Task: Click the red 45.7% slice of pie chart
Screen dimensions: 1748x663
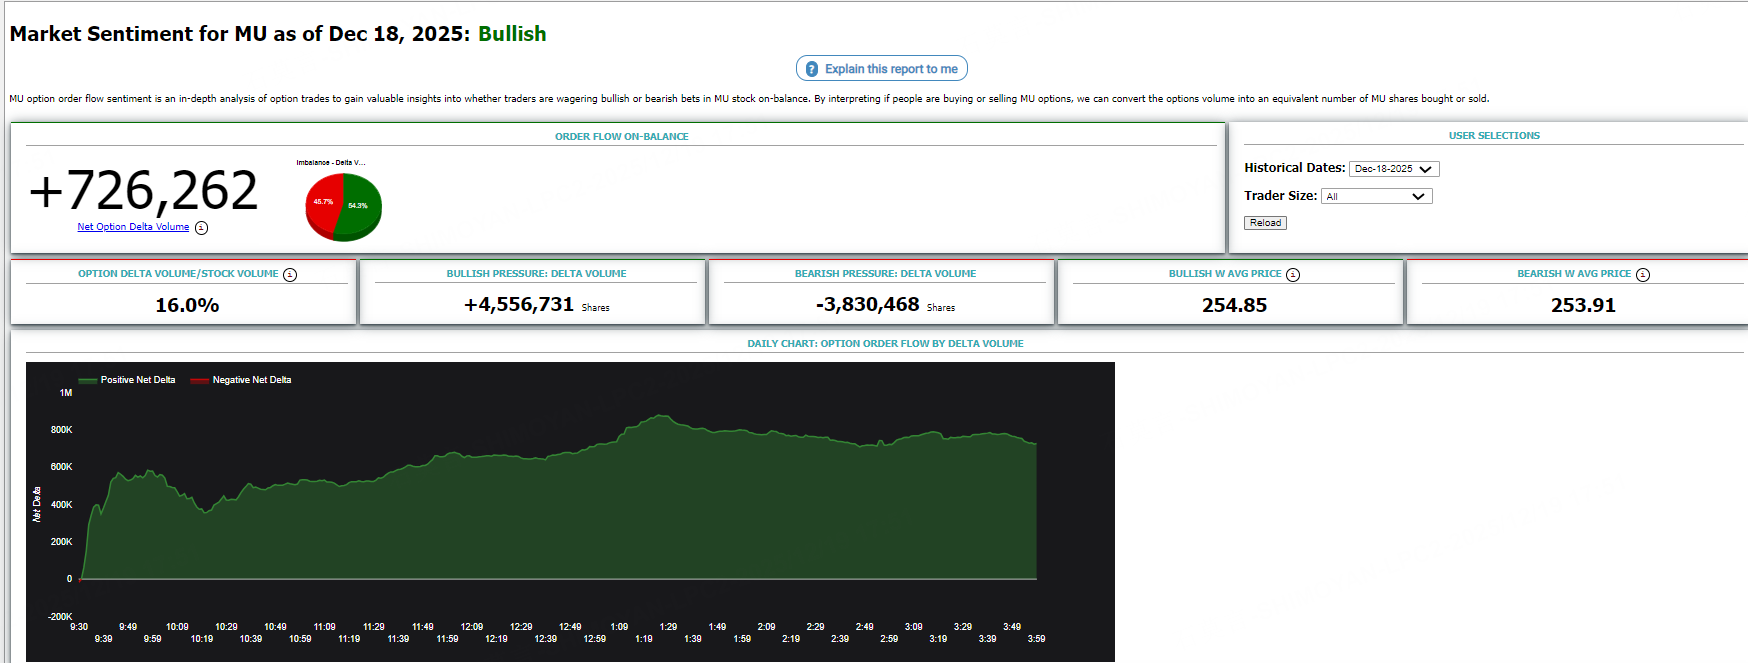Action: (x=322, y=202)
